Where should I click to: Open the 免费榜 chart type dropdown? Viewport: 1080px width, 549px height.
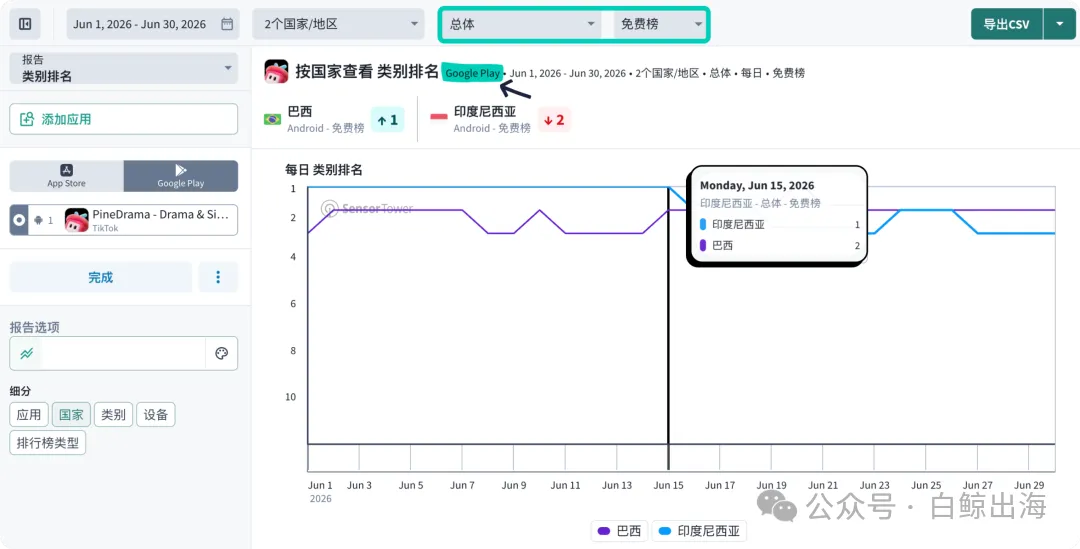pyautogui.click(x=660, y=24)
